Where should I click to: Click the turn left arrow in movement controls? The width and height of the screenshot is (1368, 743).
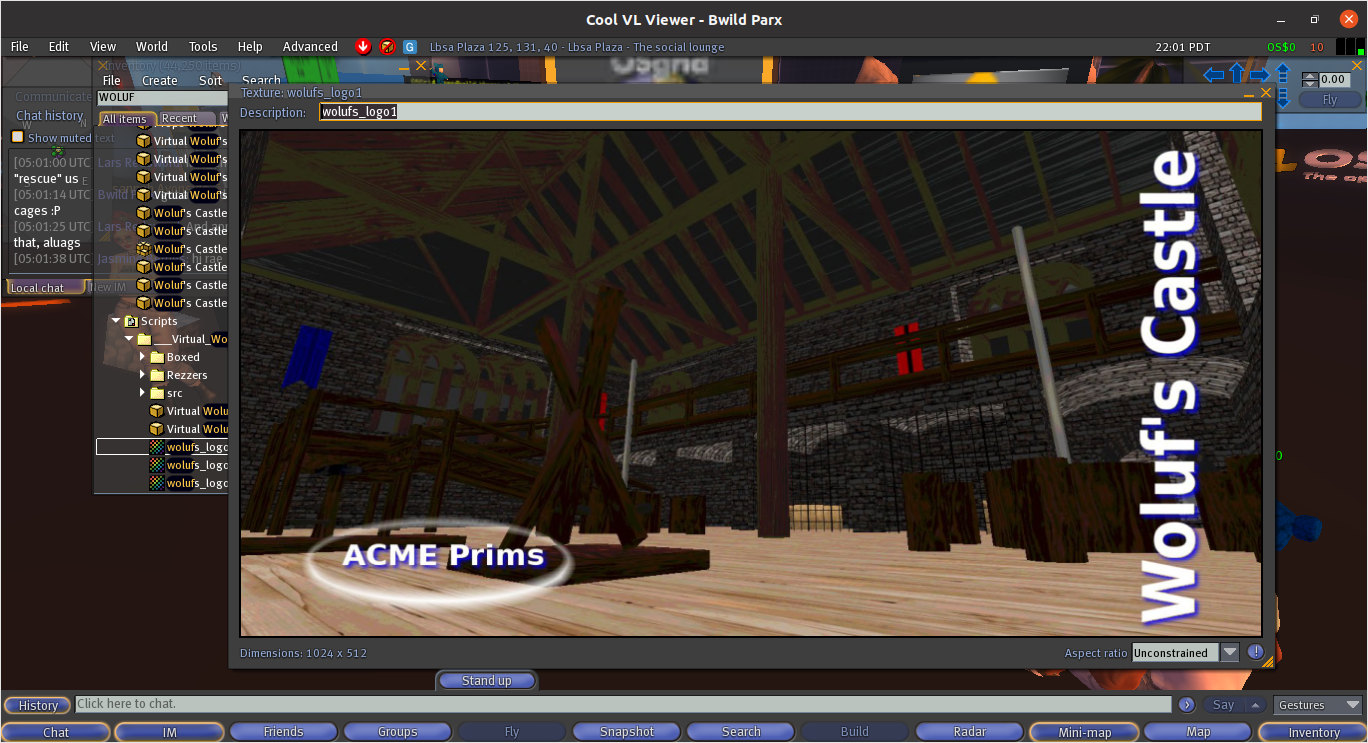tap(1213, 75)
